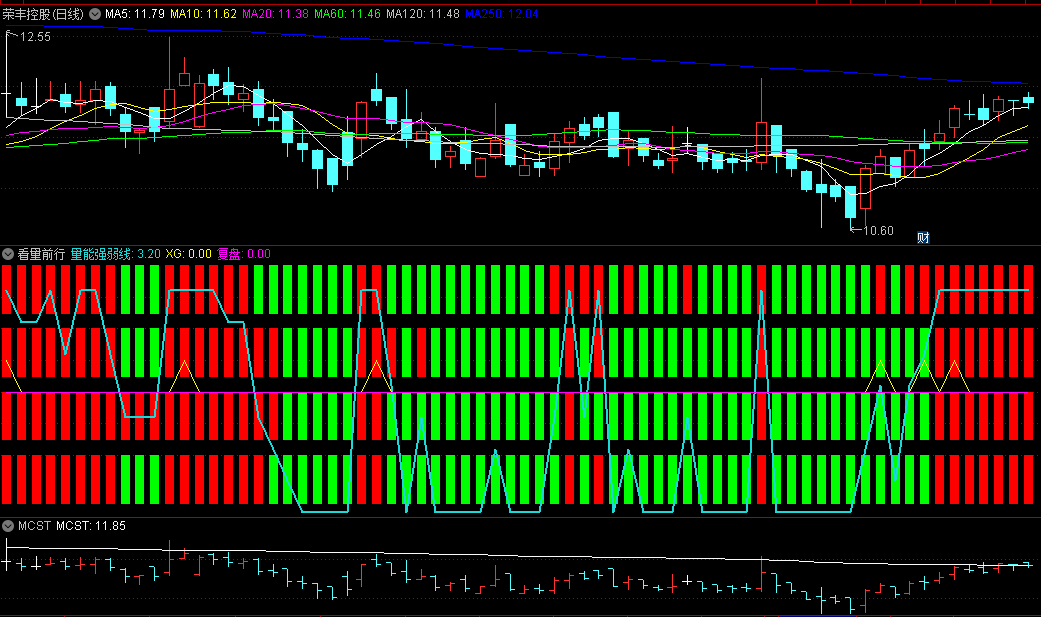Open the MCST indicator dropdown arrow
Image resolution: width=1041 pixels, height=617 pixels.
point(8,526)
